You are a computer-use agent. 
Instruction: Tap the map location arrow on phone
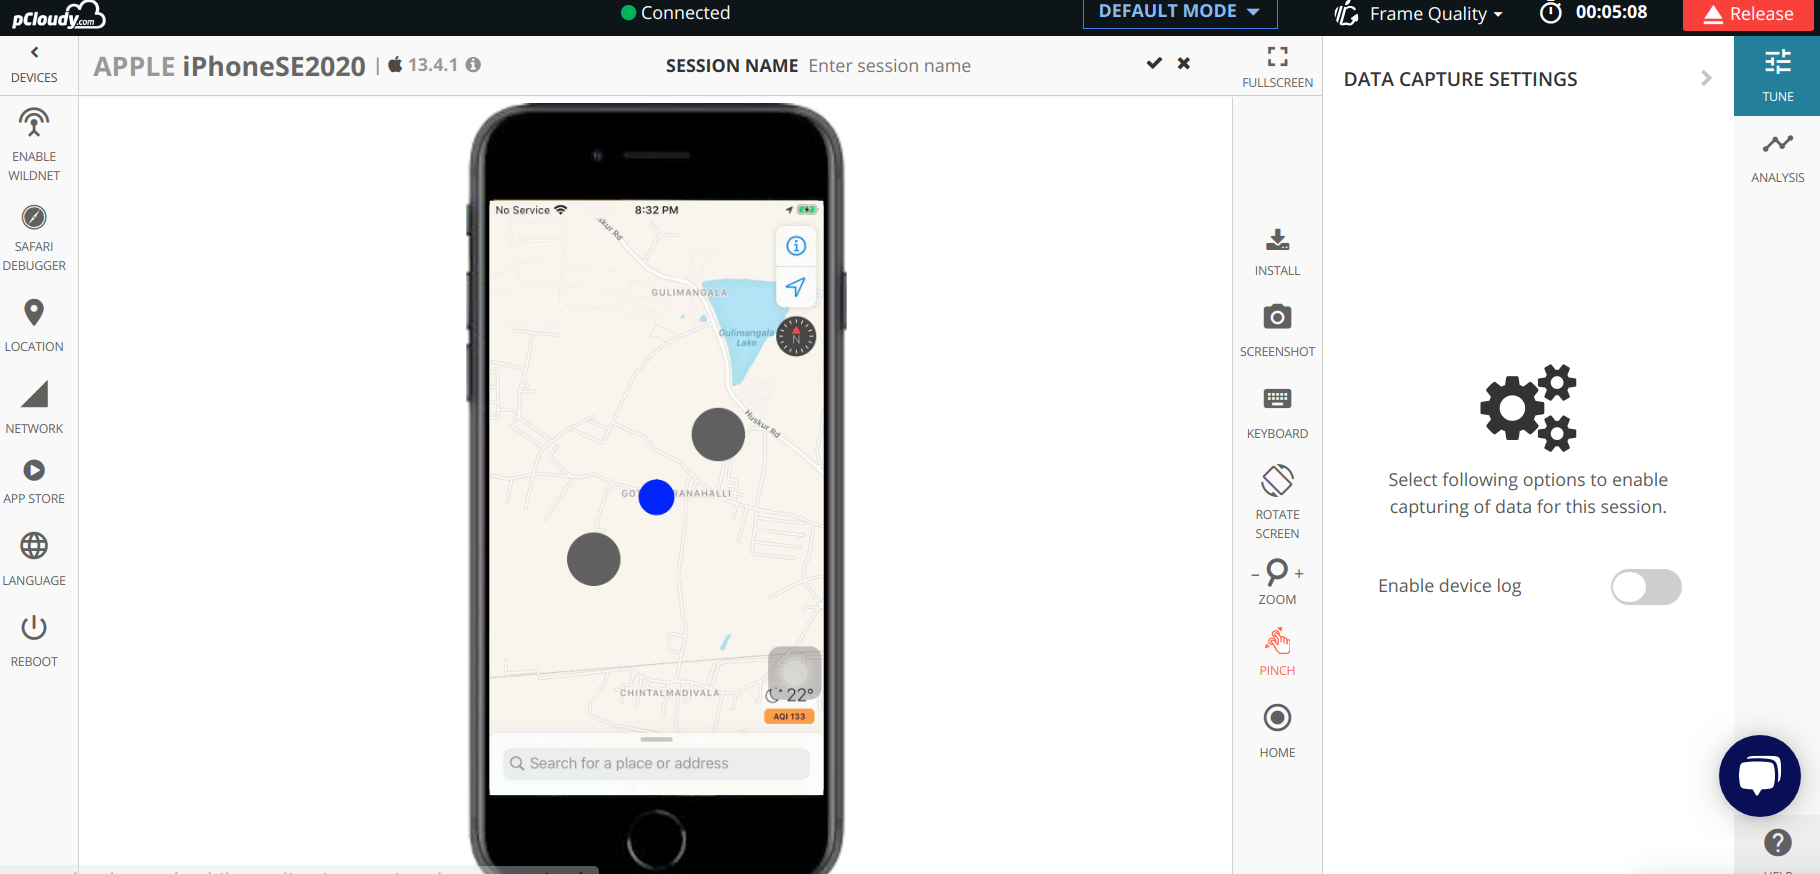tap(796, 287)
